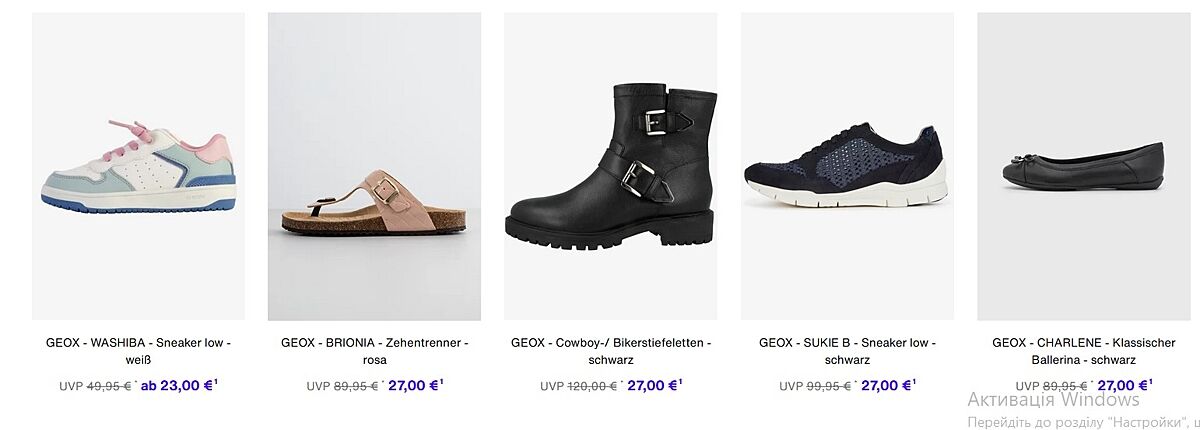Open the SUKIE B sneaker image
The image size is (1200, 430).
pos(847,166)
